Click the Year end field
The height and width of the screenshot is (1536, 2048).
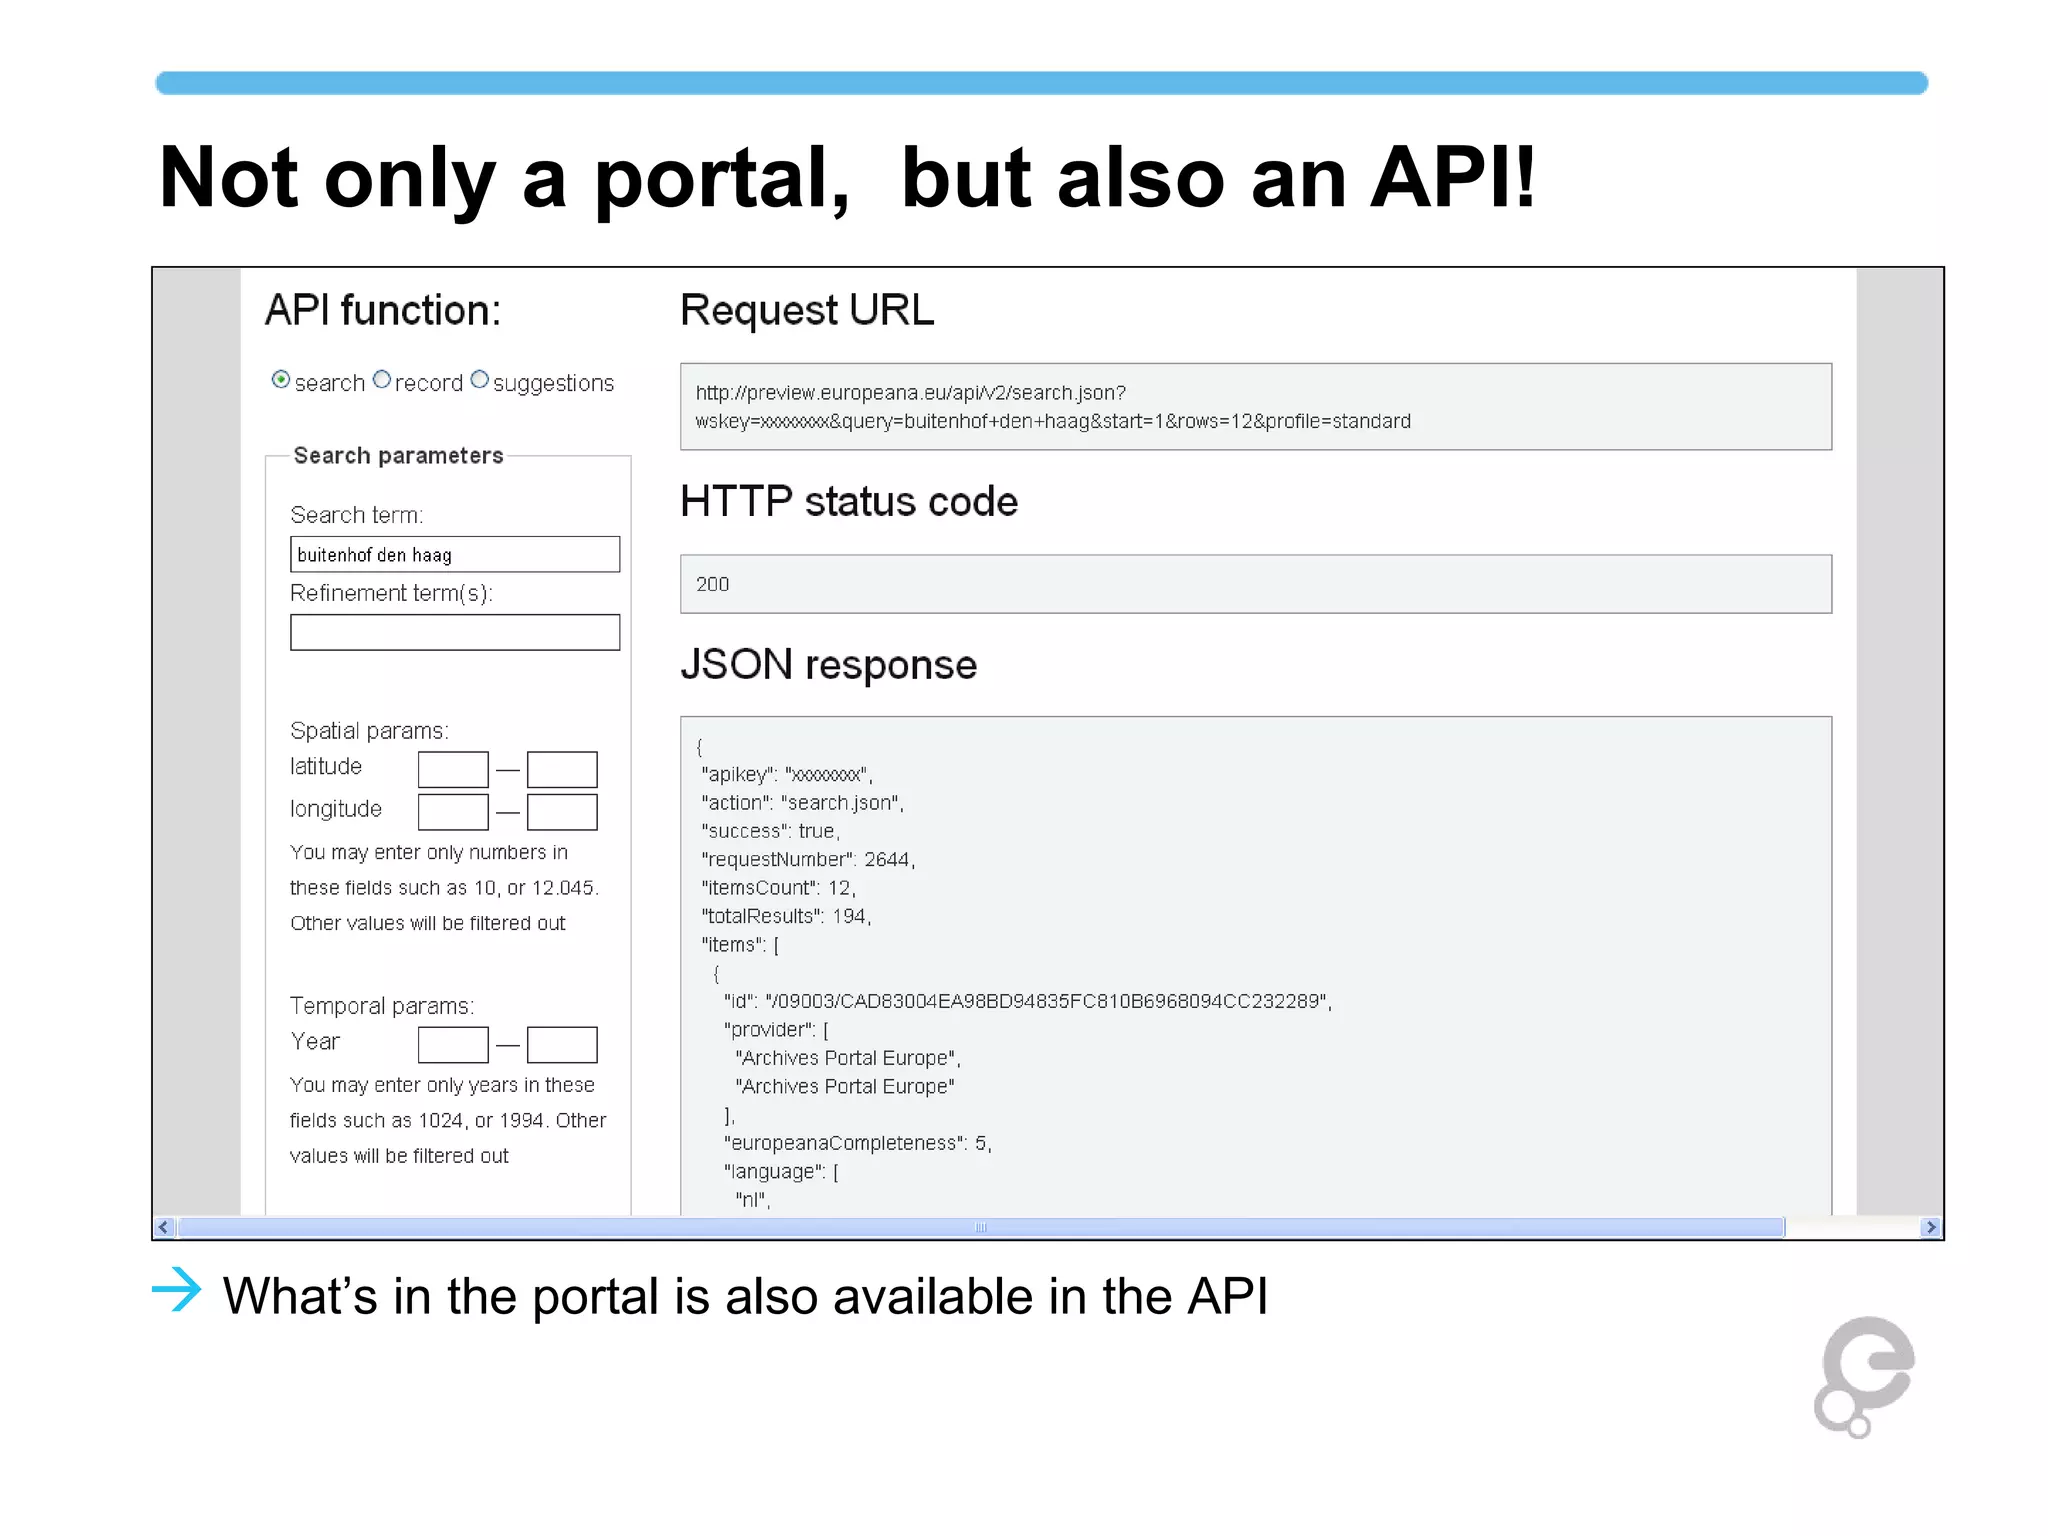point(562,1045)
